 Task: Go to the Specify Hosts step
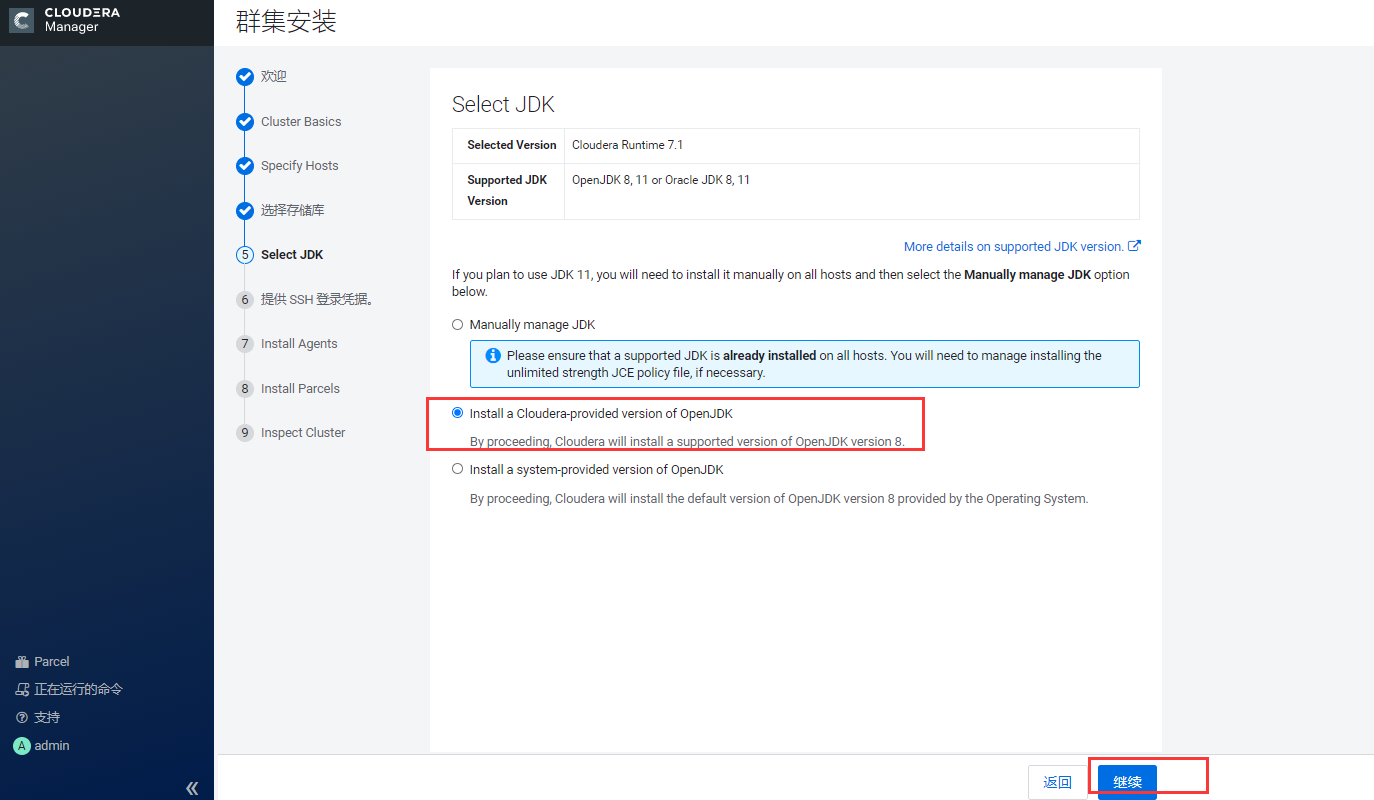pos(300,166)
